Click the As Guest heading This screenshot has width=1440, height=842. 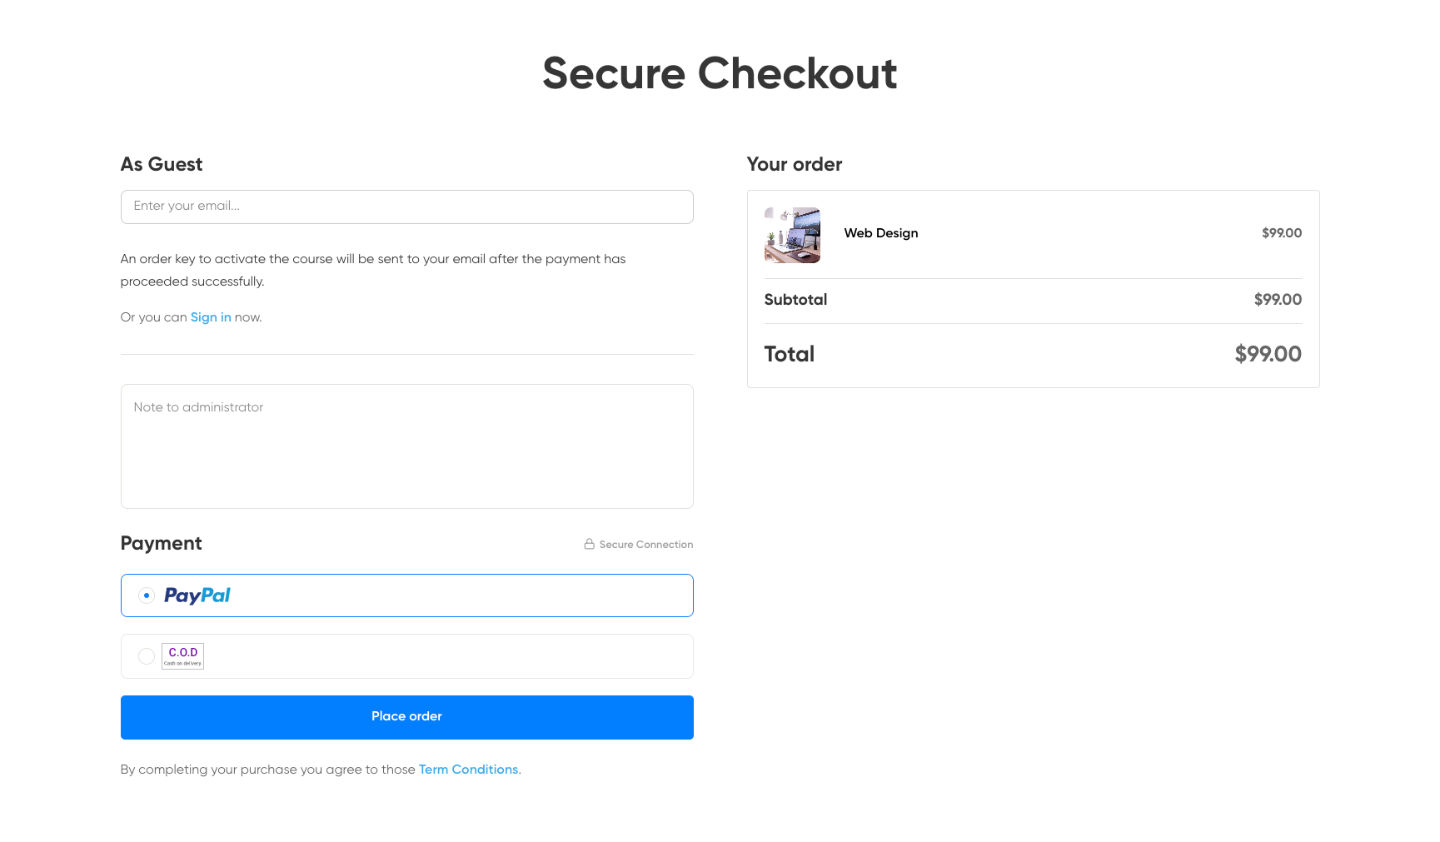(x=161, y=164)
